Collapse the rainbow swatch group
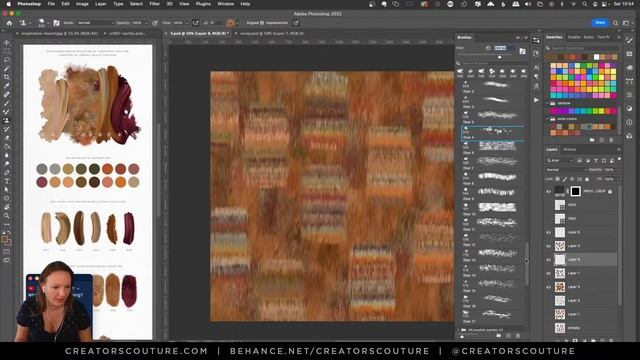Viewport: 640px width, 360px height. point(548,103)
